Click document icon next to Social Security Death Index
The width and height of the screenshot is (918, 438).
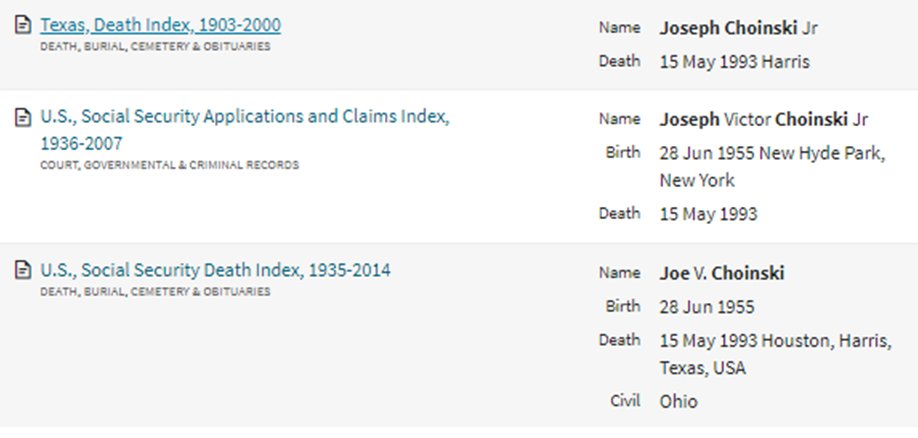click(23, 270)
